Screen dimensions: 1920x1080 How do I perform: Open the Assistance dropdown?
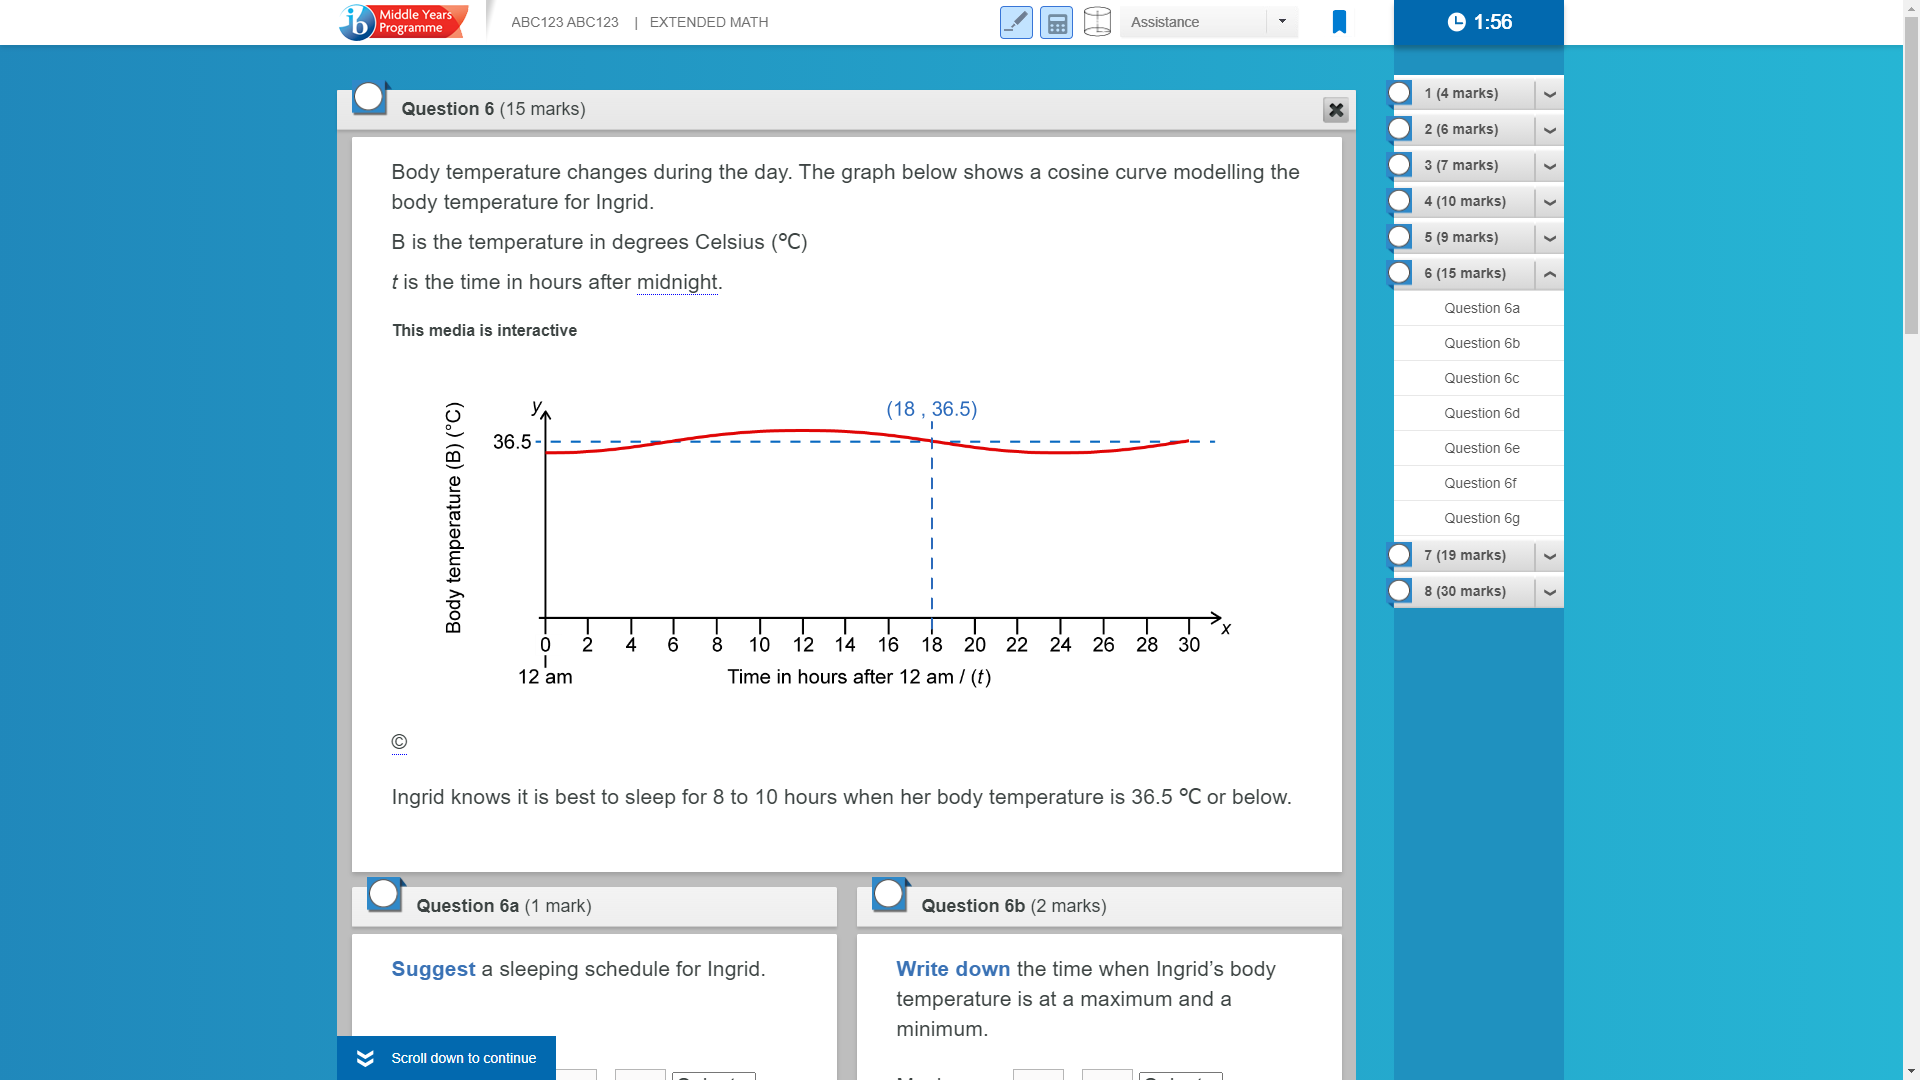click(1208, 22)
